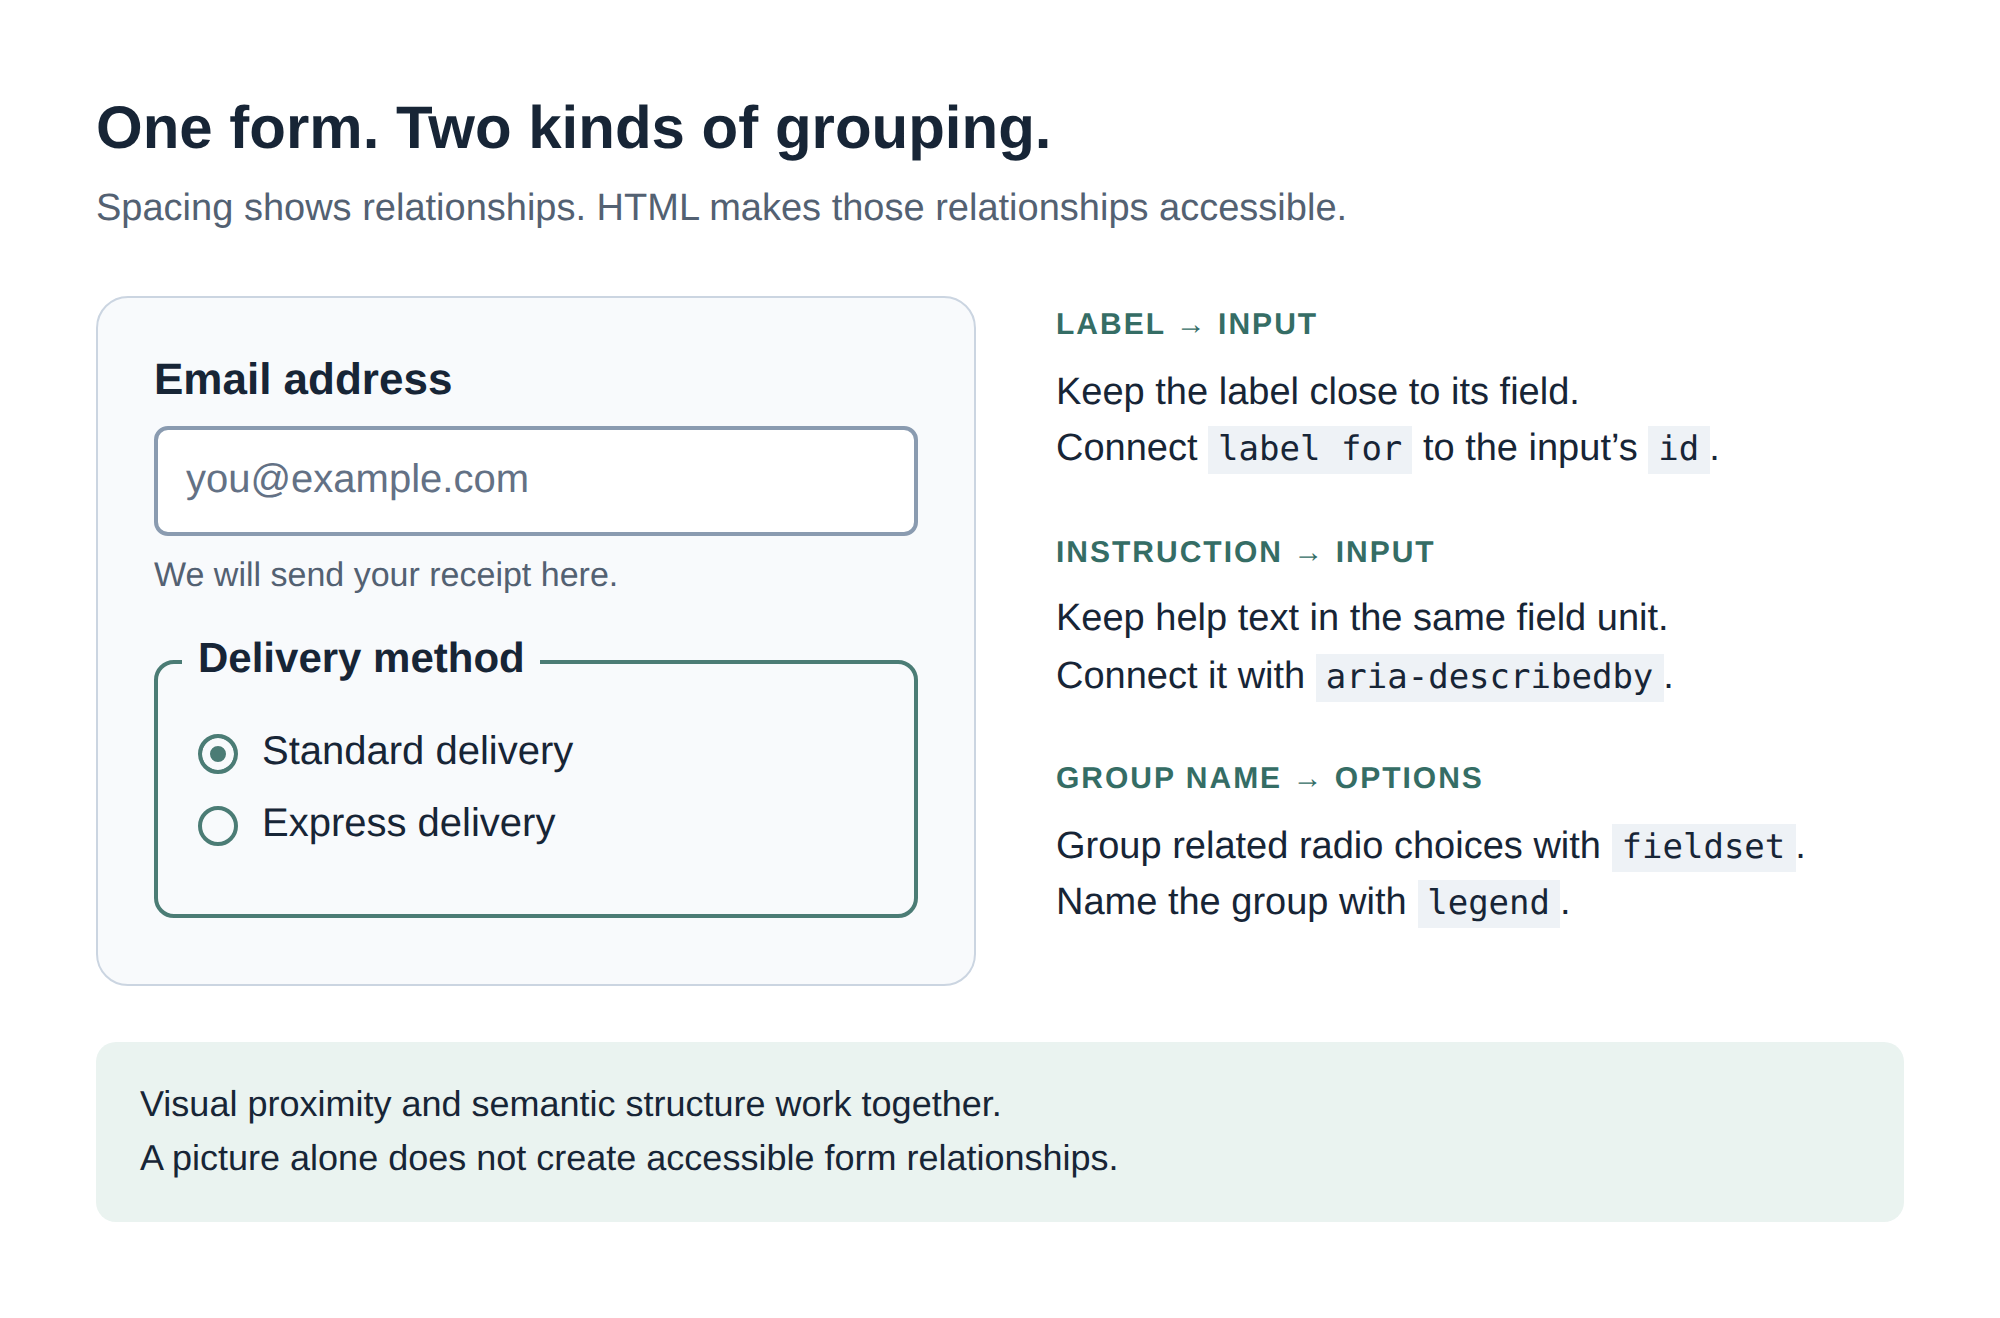Screen dimensions: 2000x1318
Task: Select the Express delivery radio button
Action: click(x=218, y=826)
